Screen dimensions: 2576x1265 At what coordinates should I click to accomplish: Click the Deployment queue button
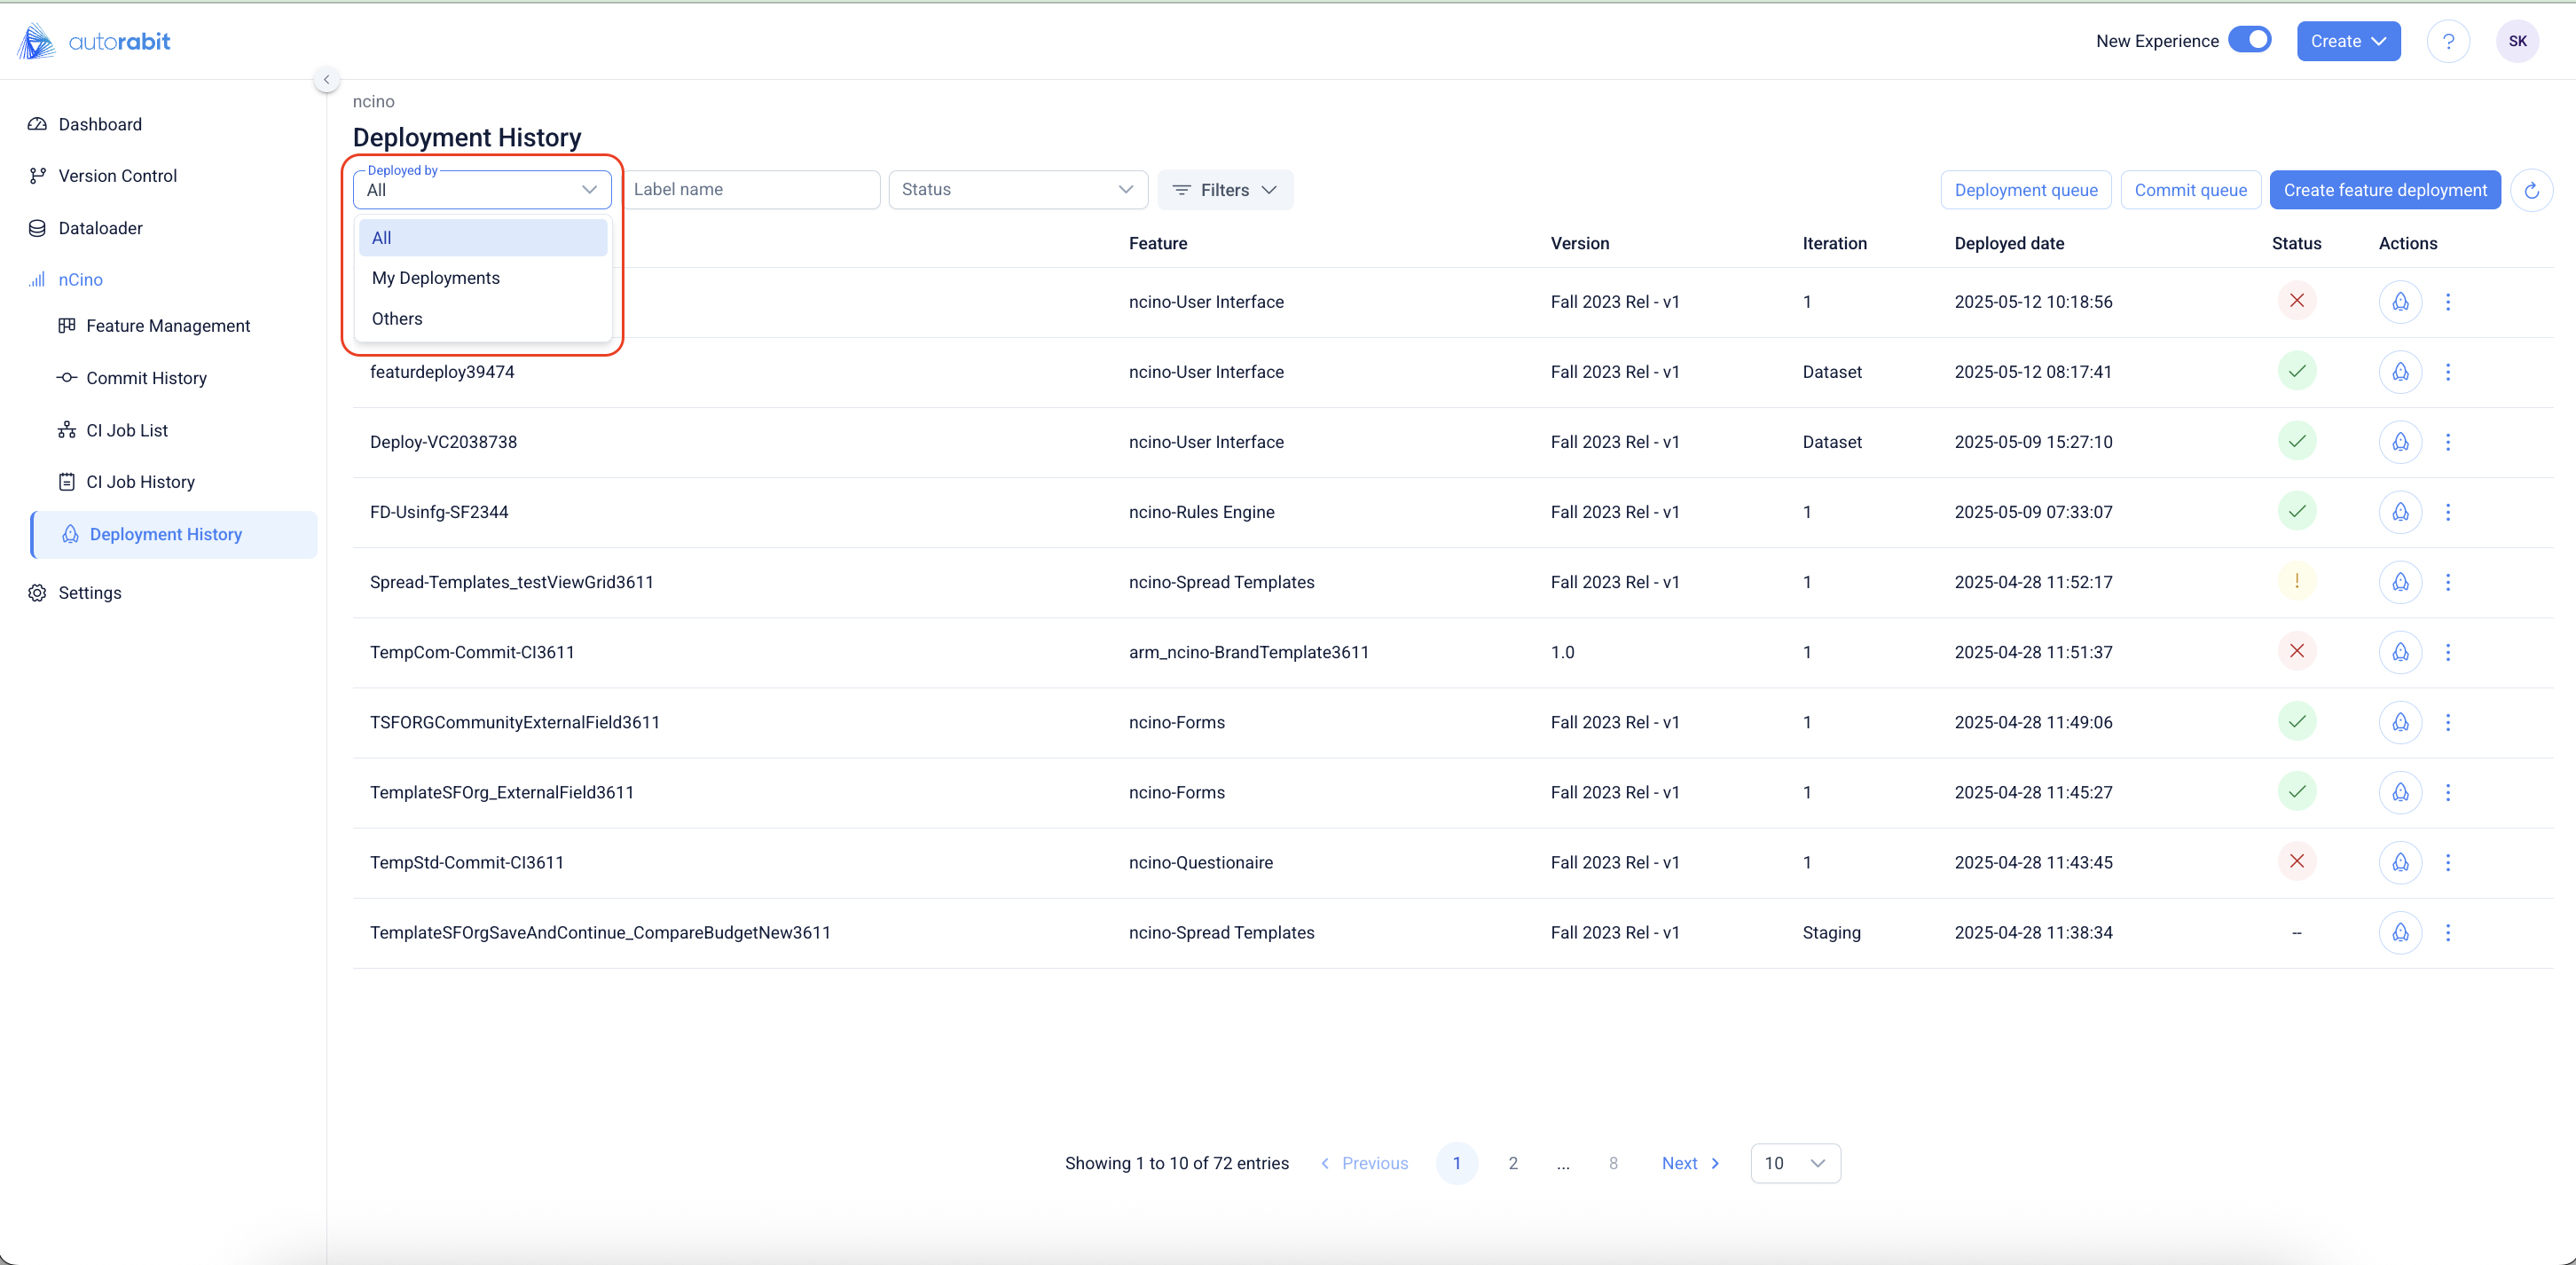click(x=2025, y=190)
